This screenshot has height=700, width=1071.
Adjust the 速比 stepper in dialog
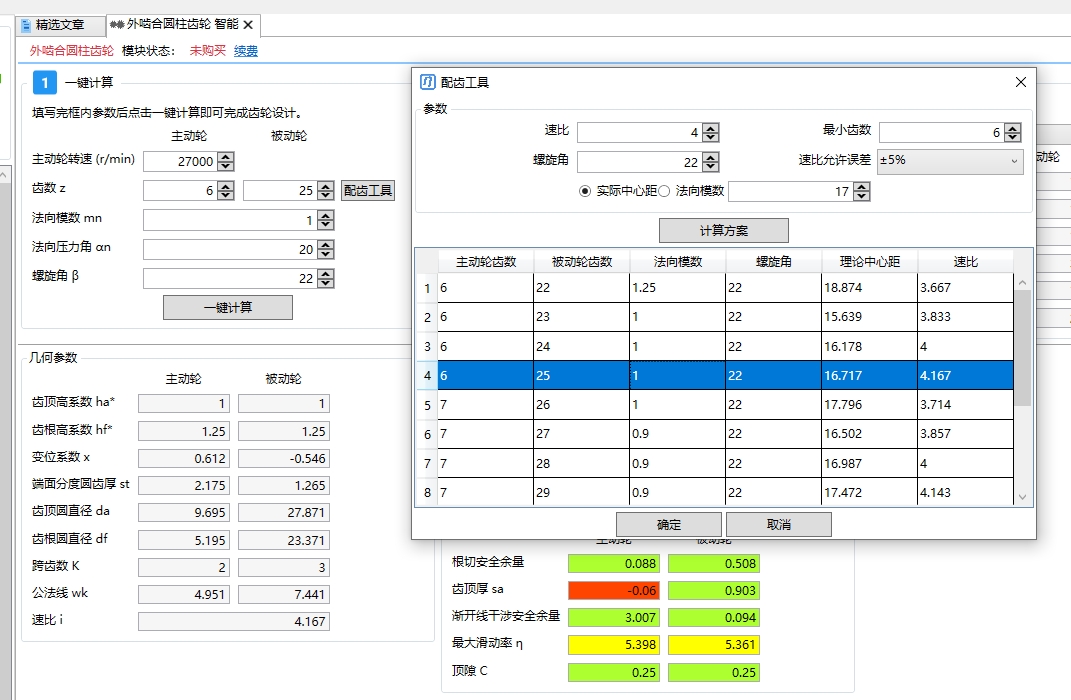pos(710,132)
